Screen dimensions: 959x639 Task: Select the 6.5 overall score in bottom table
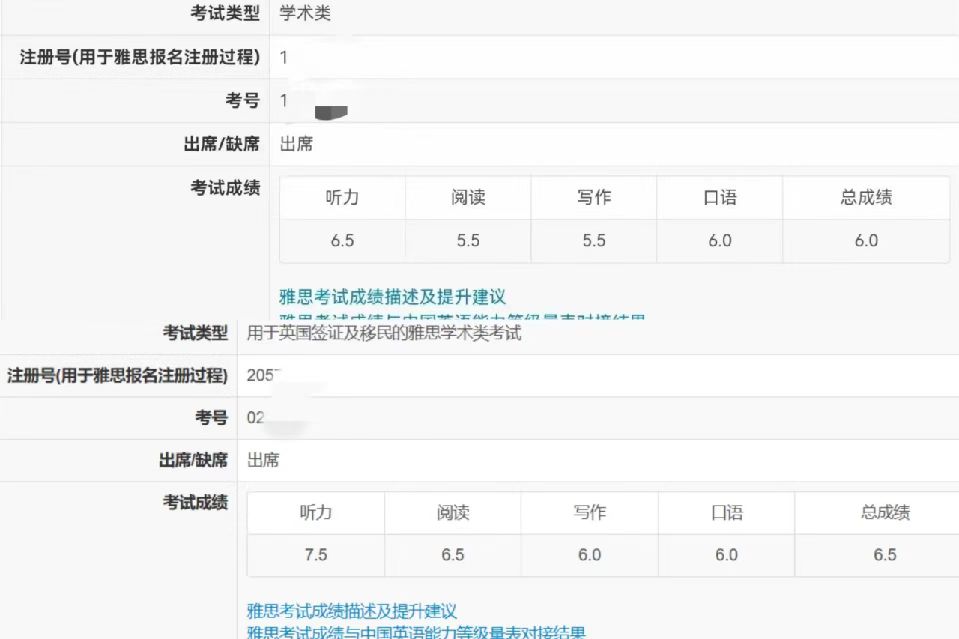coord(885,555)
